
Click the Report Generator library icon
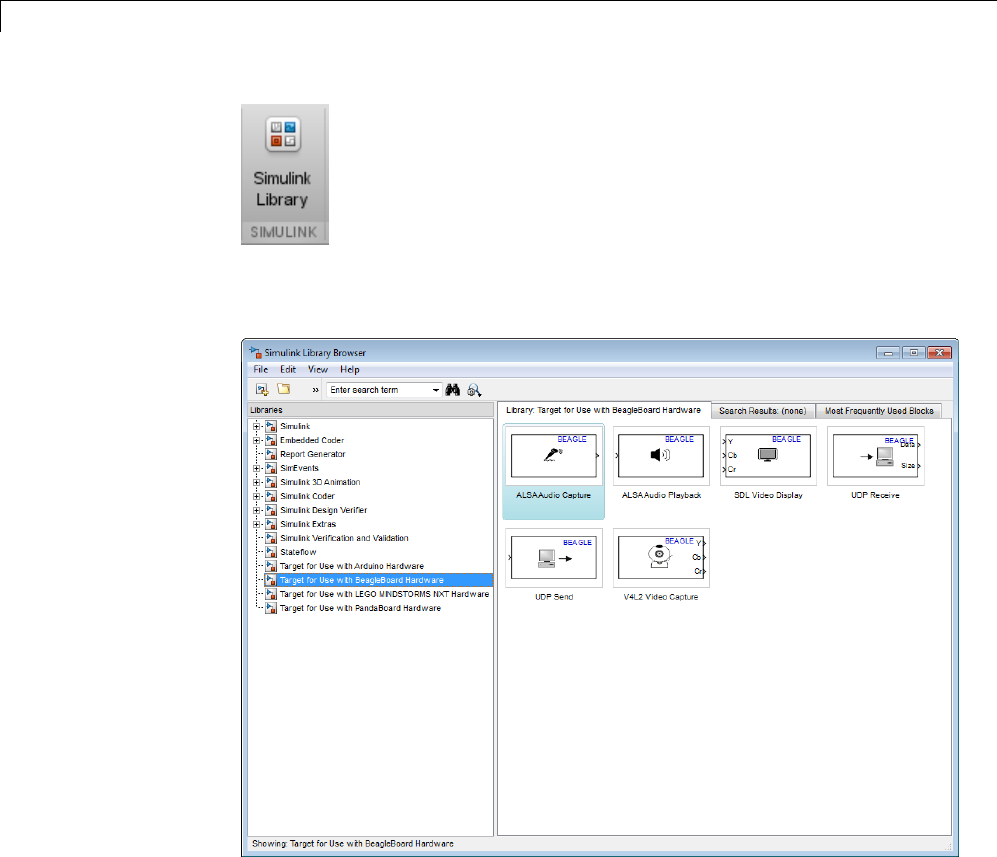point(271,454)
